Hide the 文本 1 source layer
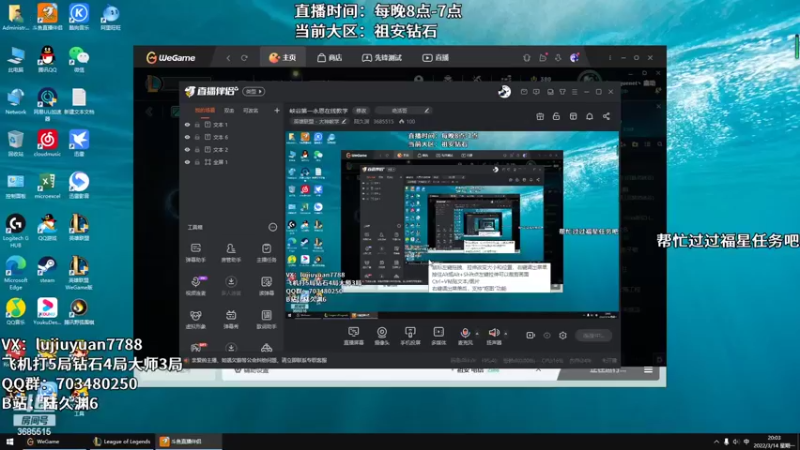Image resolution: width=800 pixels, height=450 pixels. point(187,124)
